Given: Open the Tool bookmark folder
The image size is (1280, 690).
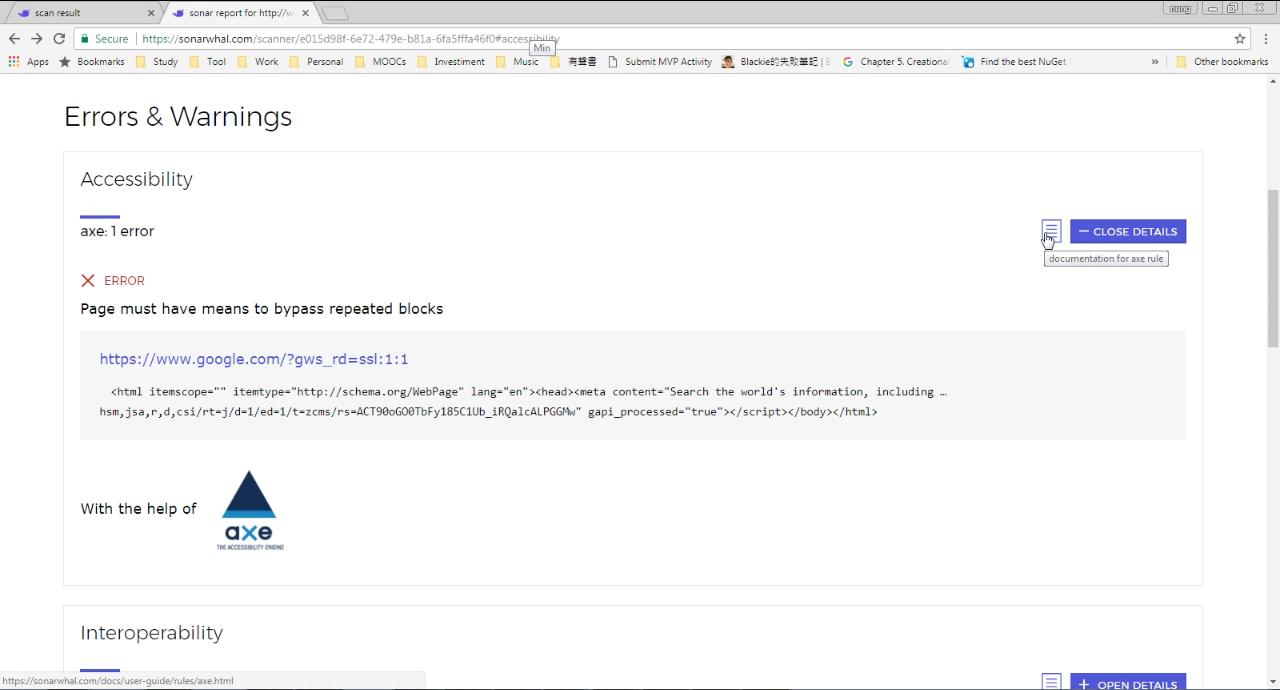Looking at the screenshot, I should pyautogui.click(x=207, y=62).
